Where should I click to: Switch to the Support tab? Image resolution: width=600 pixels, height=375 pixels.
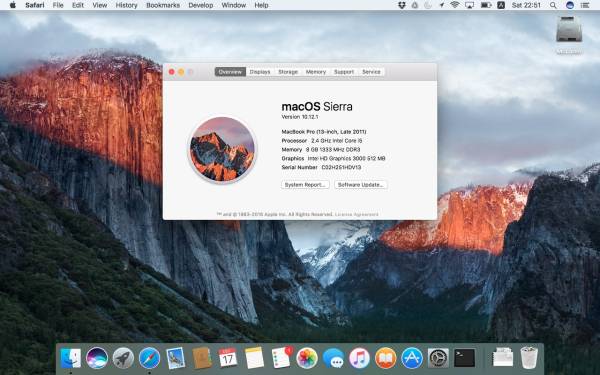click(344, 72)
